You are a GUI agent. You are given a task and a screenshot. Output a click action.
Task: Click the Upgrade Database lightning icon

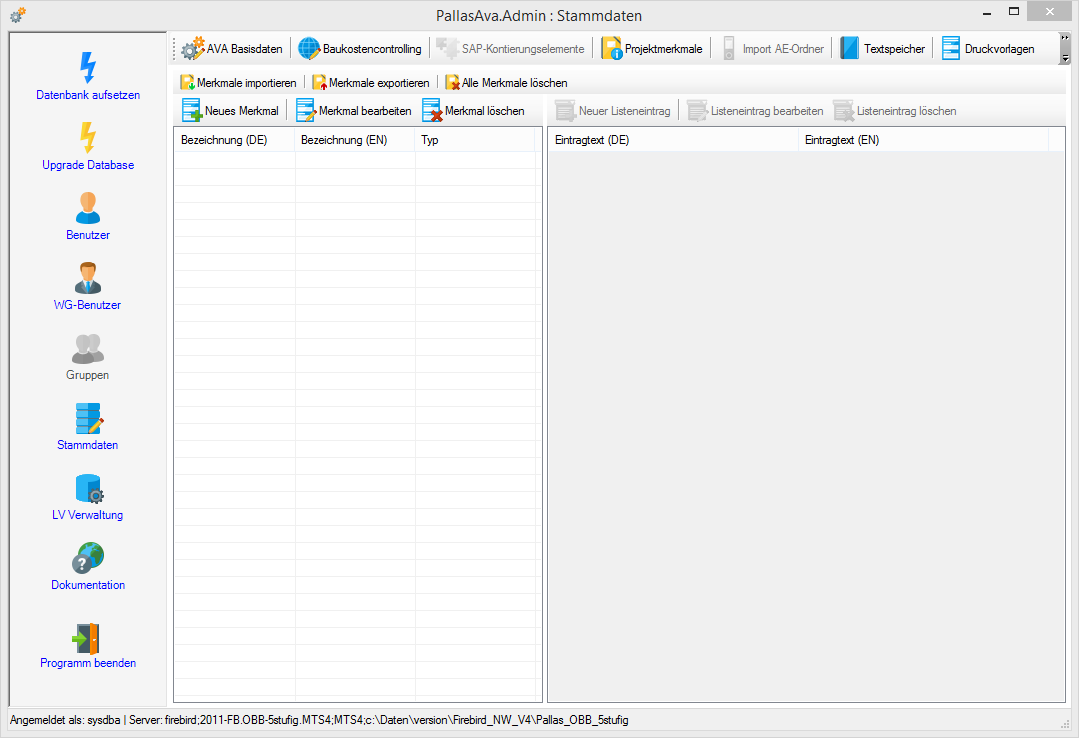(x=87, y=138)
